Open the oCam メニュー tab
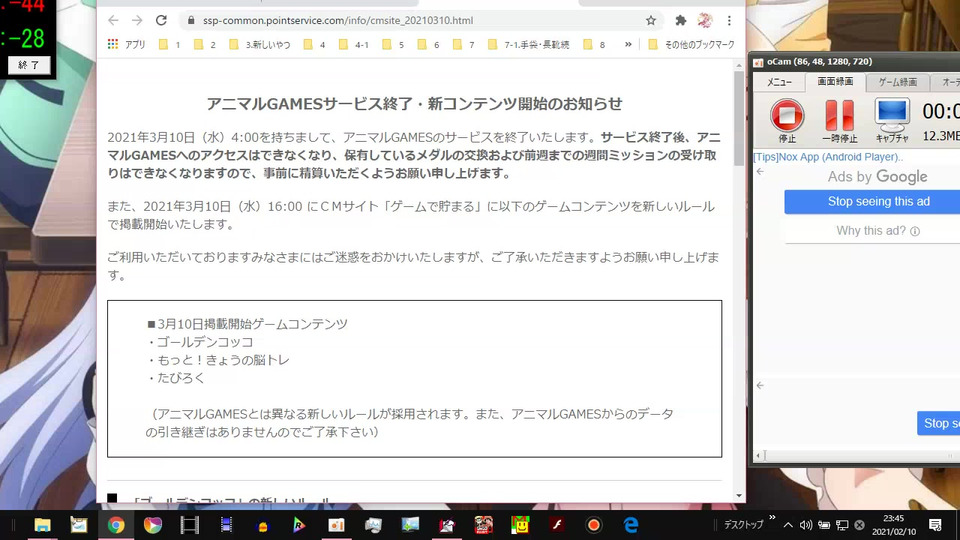 779,82
